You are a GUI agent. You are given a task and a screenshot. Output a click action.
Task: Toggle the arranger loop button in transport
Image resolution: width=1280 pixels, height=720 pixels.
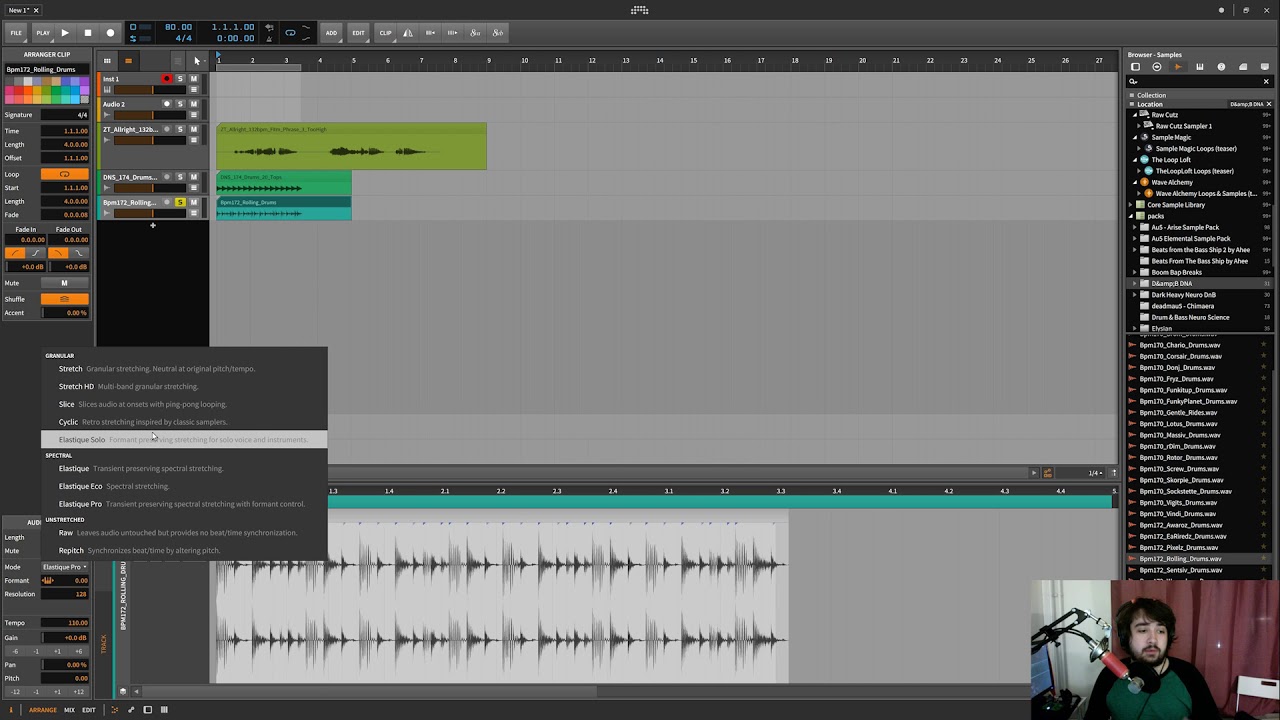point(290,33)
